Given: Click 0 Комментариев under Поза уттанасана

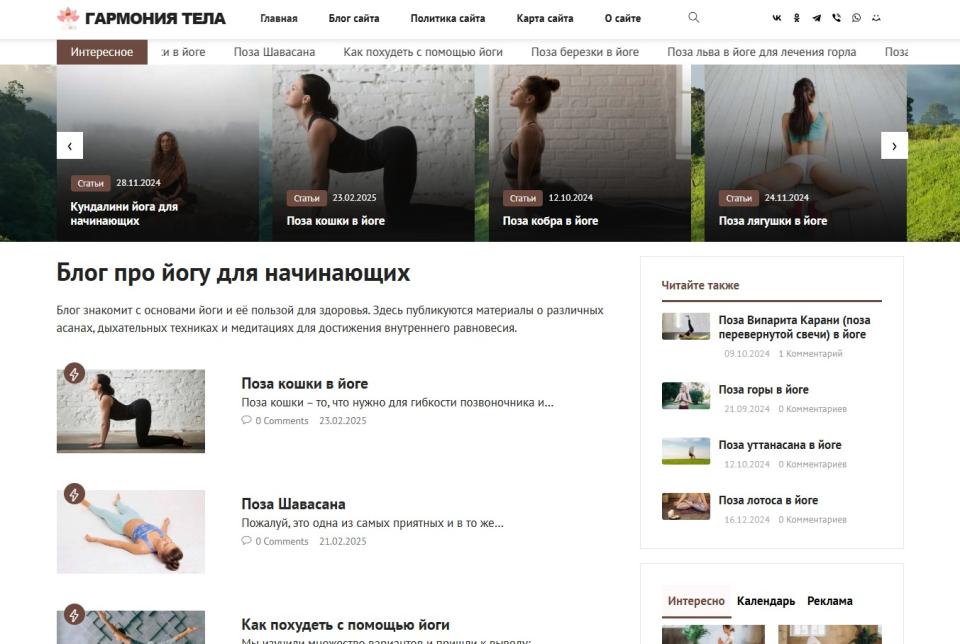Looking at the screenshot, I should (x=812, y=465).
